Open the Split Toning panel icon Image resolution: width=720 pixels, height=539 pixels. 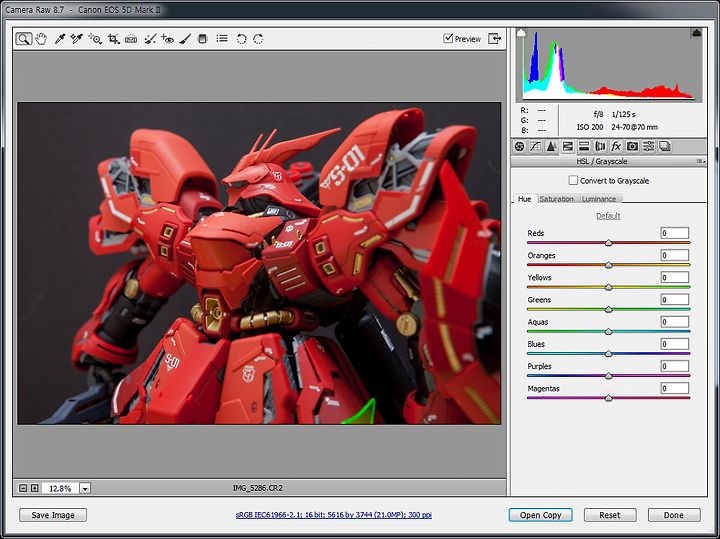pyautogui.click(x=584, y=146)
